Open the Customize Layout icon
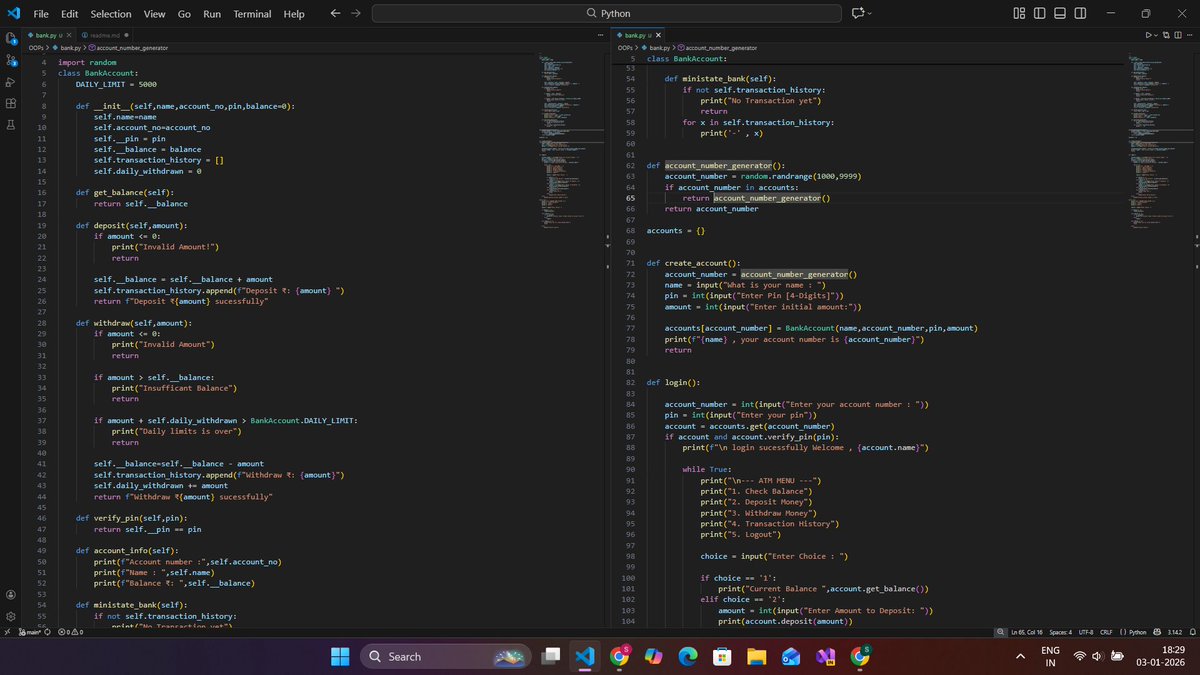 1019,14
